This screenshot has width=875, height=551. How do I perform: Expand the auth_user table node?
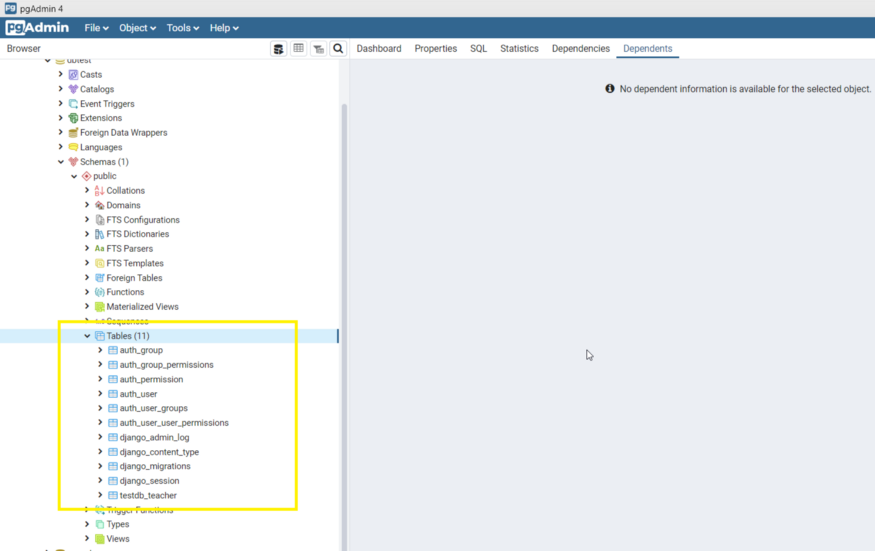[x=100, y=394]
